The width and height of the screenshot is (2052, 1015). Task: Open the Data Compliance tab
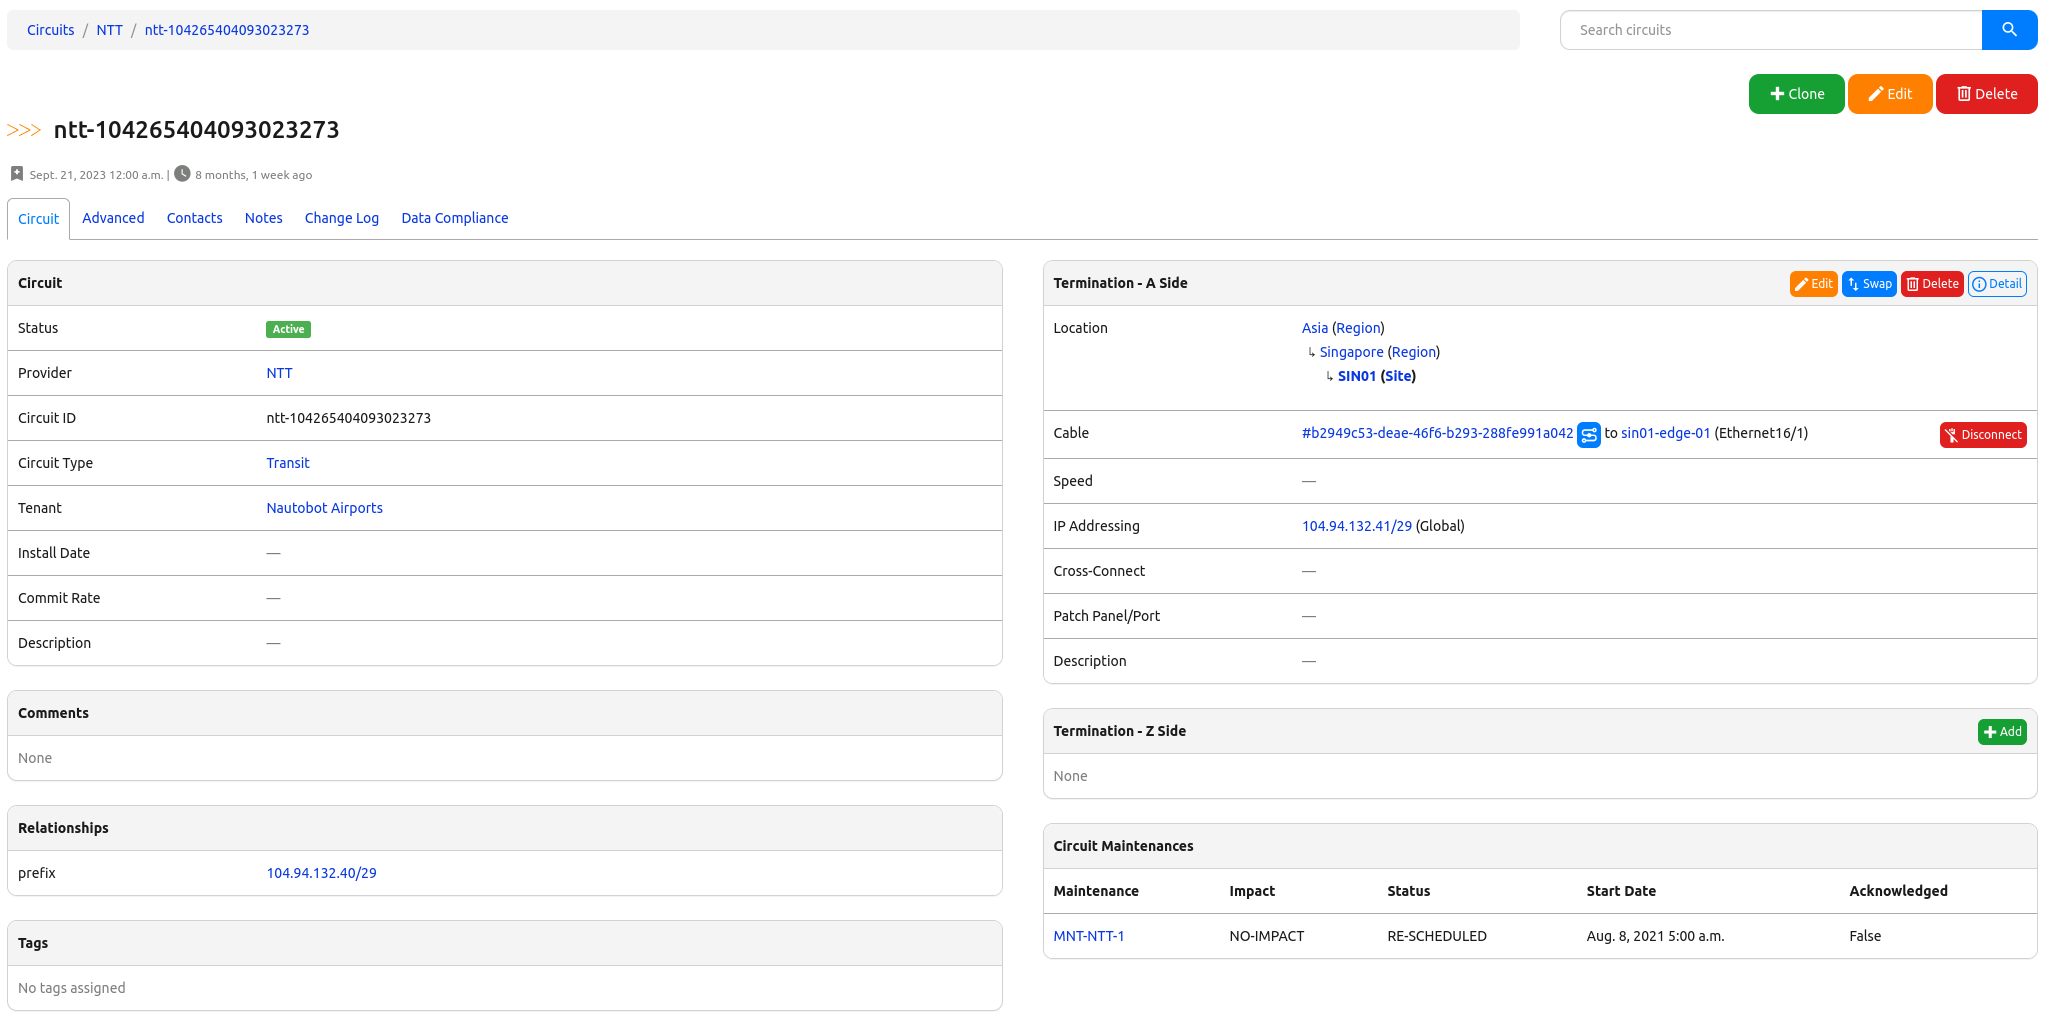point(454,218)
